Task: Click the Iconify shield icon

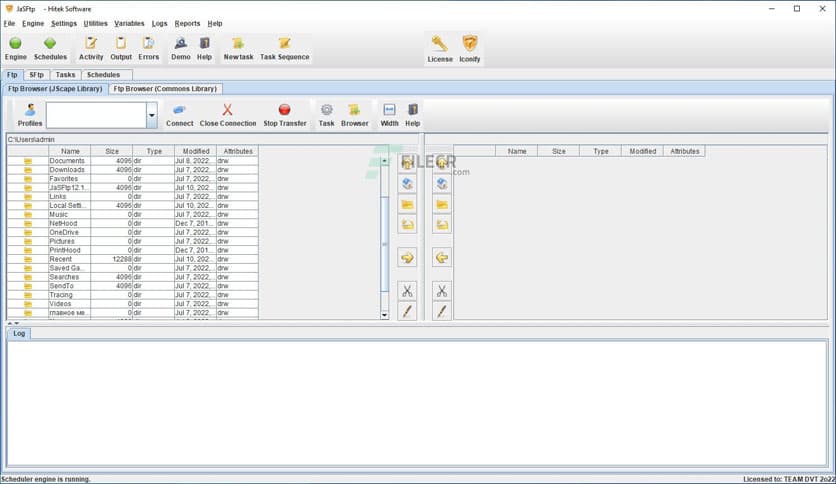Action: click(469, 44)
